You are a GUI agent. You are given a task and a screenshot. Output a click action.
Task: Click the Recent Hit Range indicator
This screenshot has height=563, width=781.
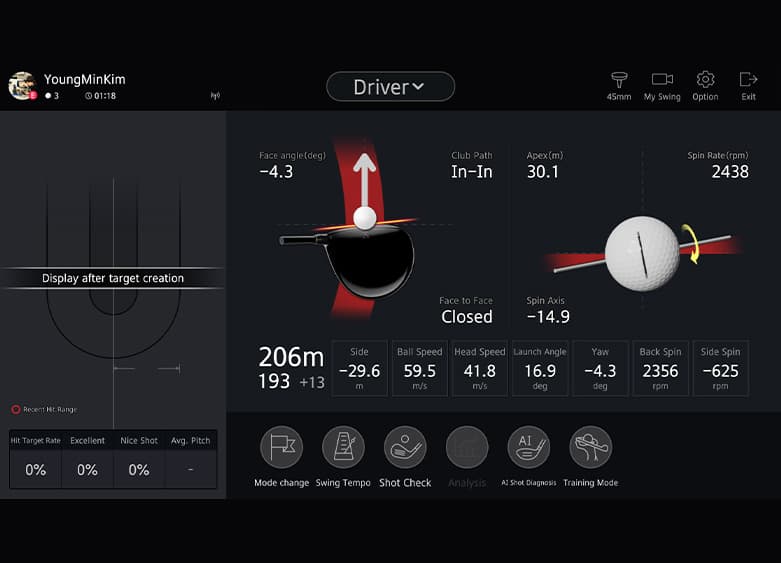(x=45, y=409)
